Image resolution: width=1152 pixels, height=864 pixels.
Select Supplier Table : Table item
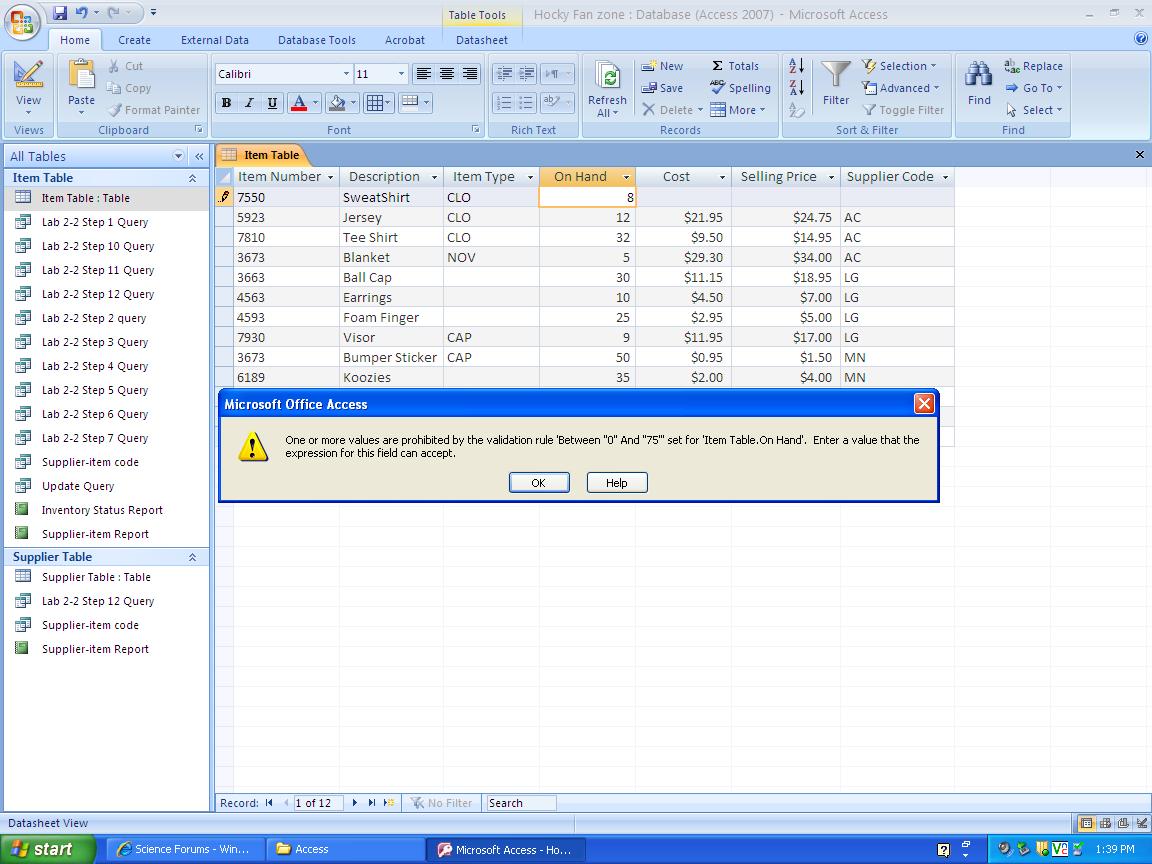(x=96, y=577)
